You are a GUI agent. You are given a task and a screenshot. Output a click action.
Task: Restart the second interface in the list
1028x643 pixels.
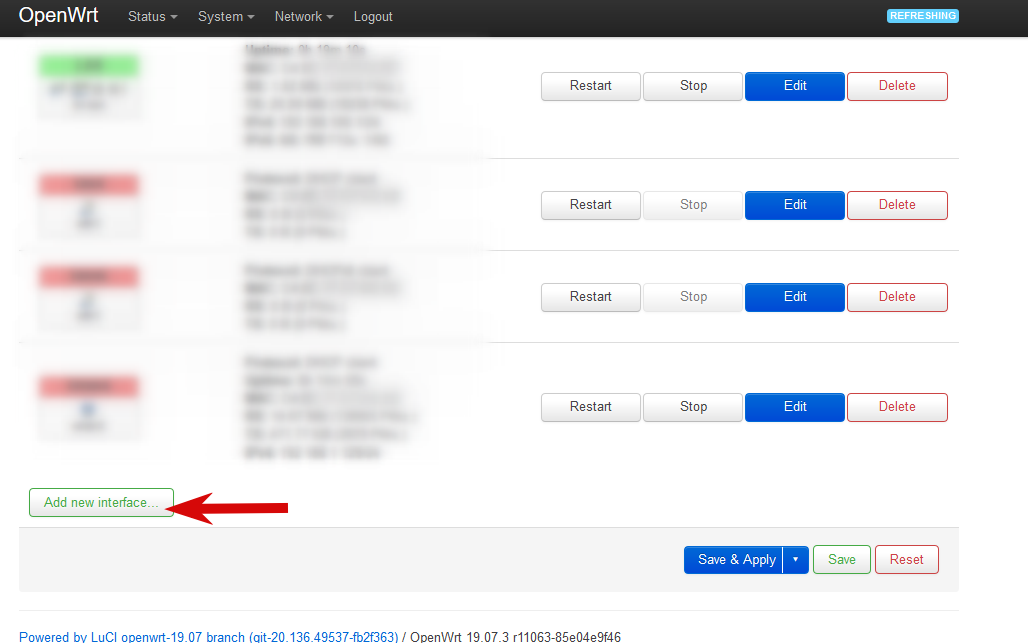pyautogui.click(x=590, y=205)
